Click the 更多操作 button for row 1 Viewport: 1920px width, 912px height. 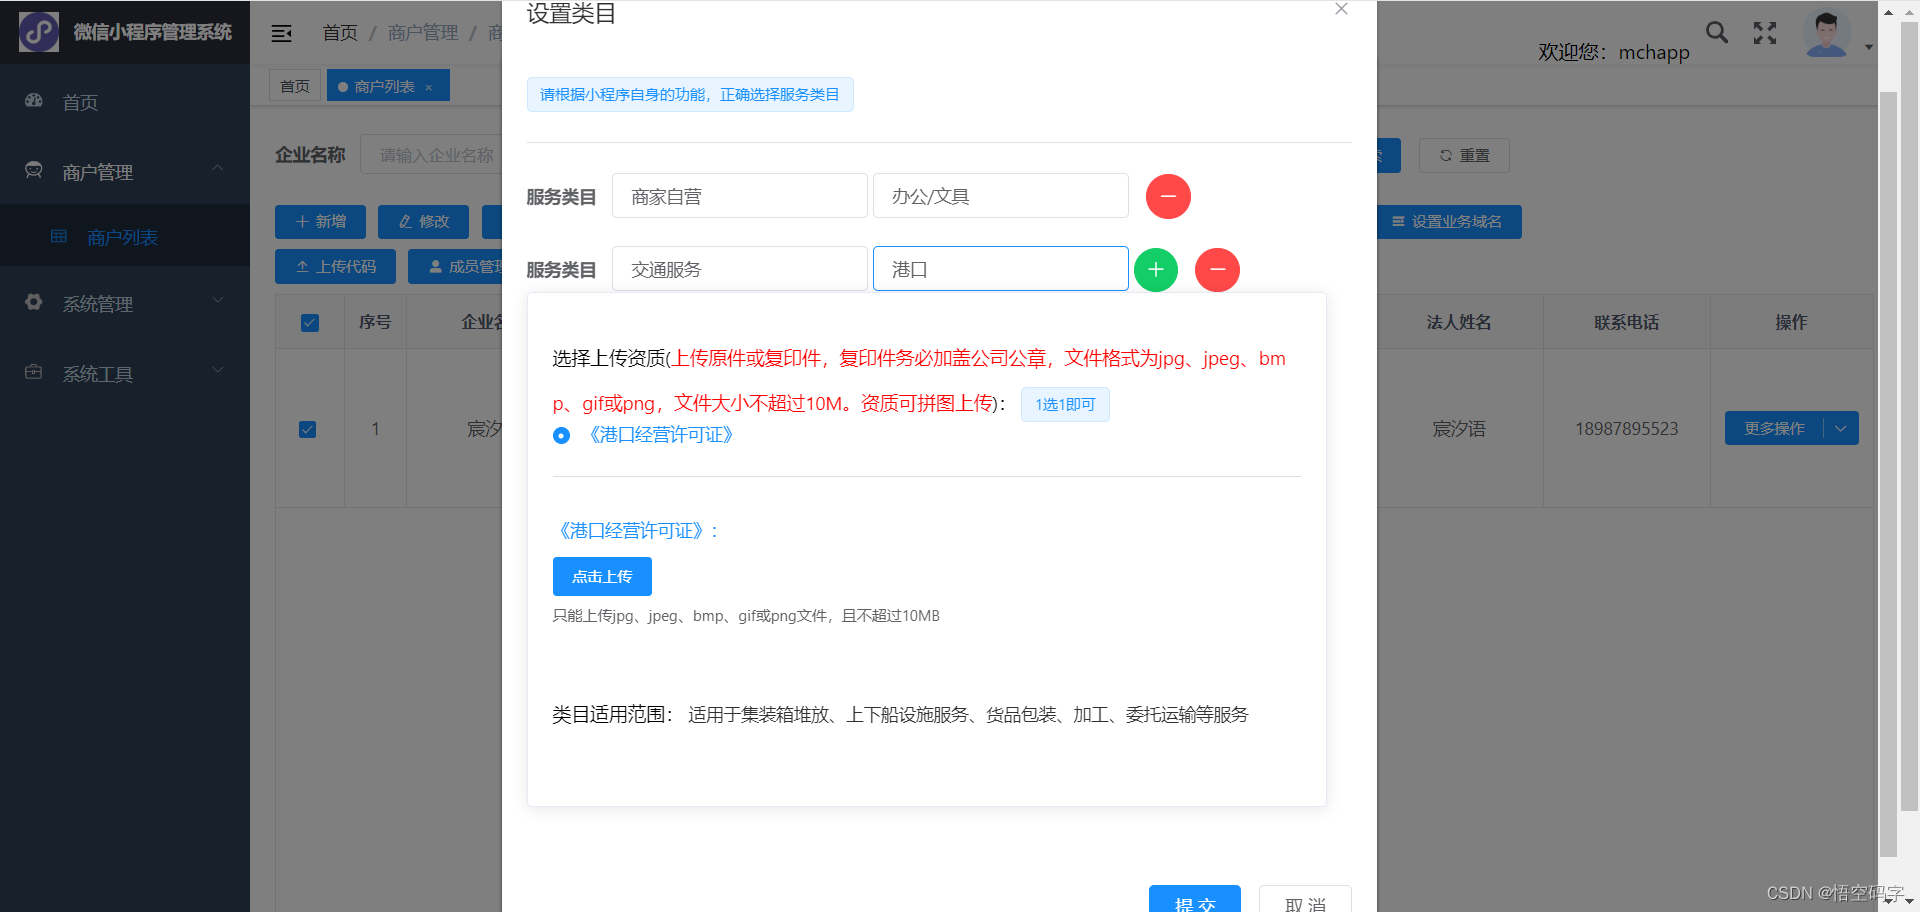coord(1774,428)
